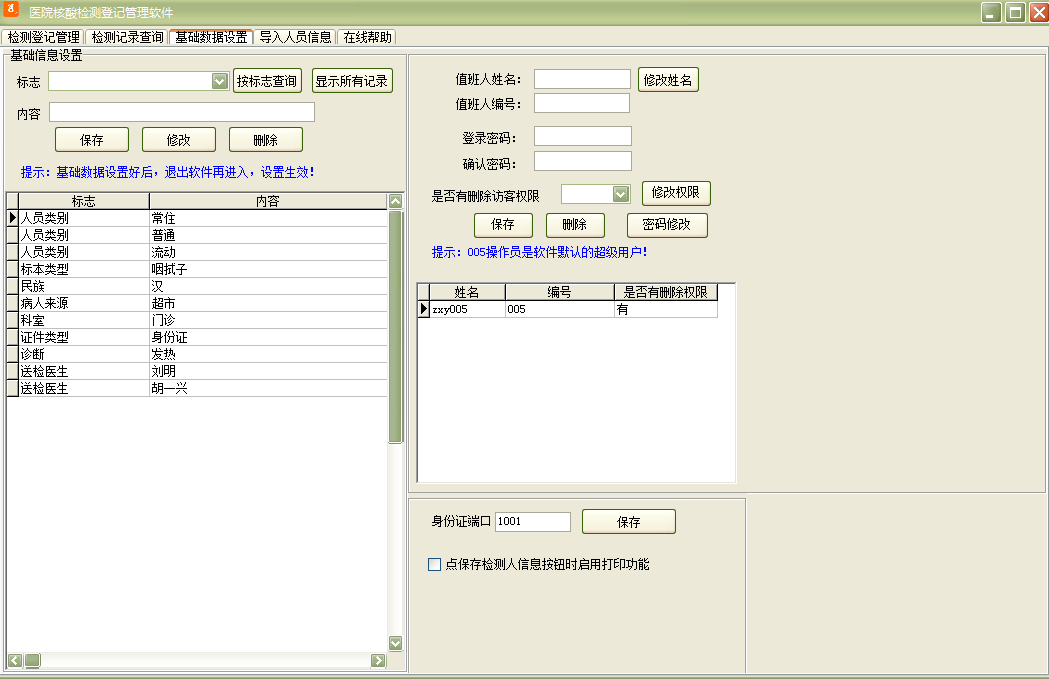Click the 标志 column header
Screen dimensions: 1049x679
coord(84,201)
